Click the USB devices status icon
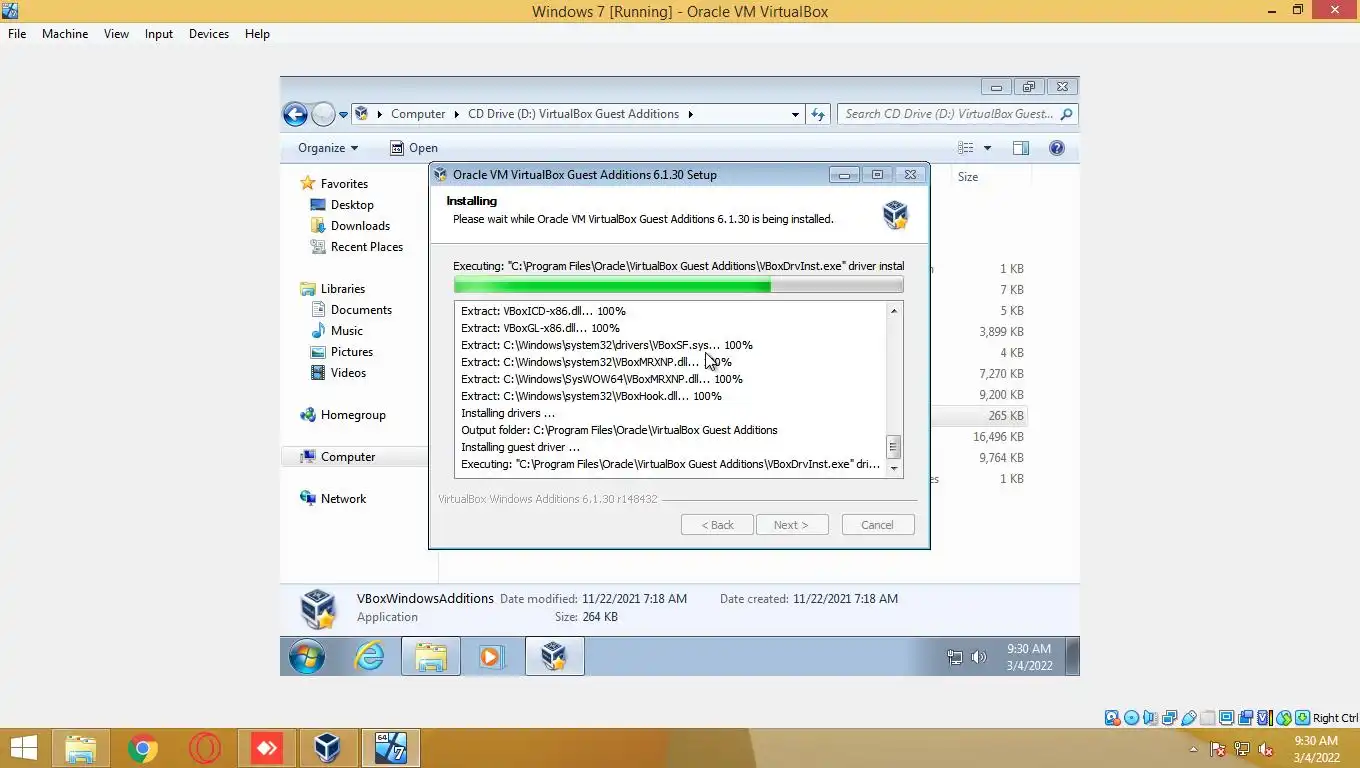Screen dimensions: 1360x768 [x=1189, y=718]
